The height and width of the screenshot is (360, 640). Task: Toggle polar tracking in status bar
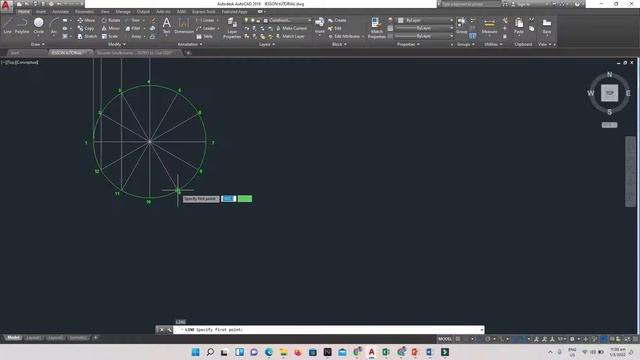point(488,339)
